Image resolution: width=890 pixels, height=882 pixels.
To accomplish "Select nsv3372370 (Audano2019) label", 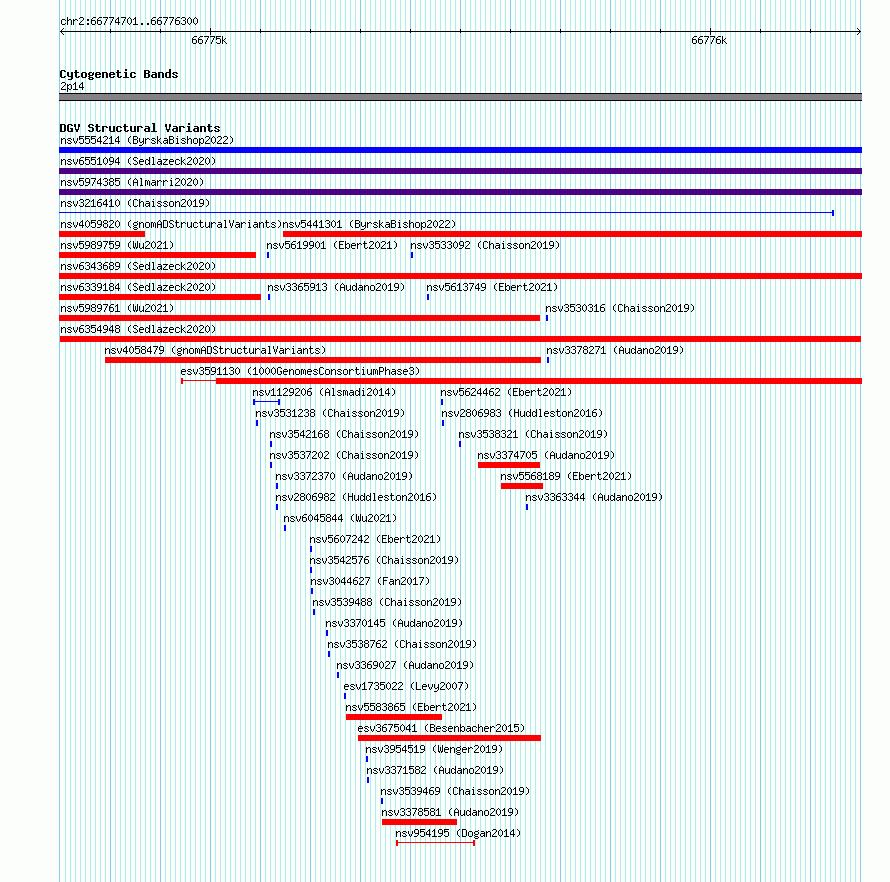I will pyautogui.click(x=344, y=476).
